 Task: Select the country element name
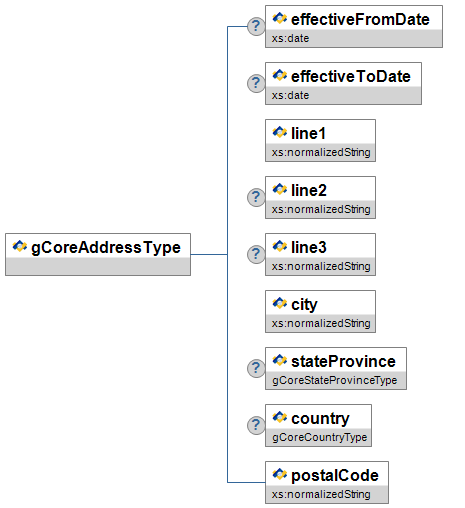(x=320, y=419)
